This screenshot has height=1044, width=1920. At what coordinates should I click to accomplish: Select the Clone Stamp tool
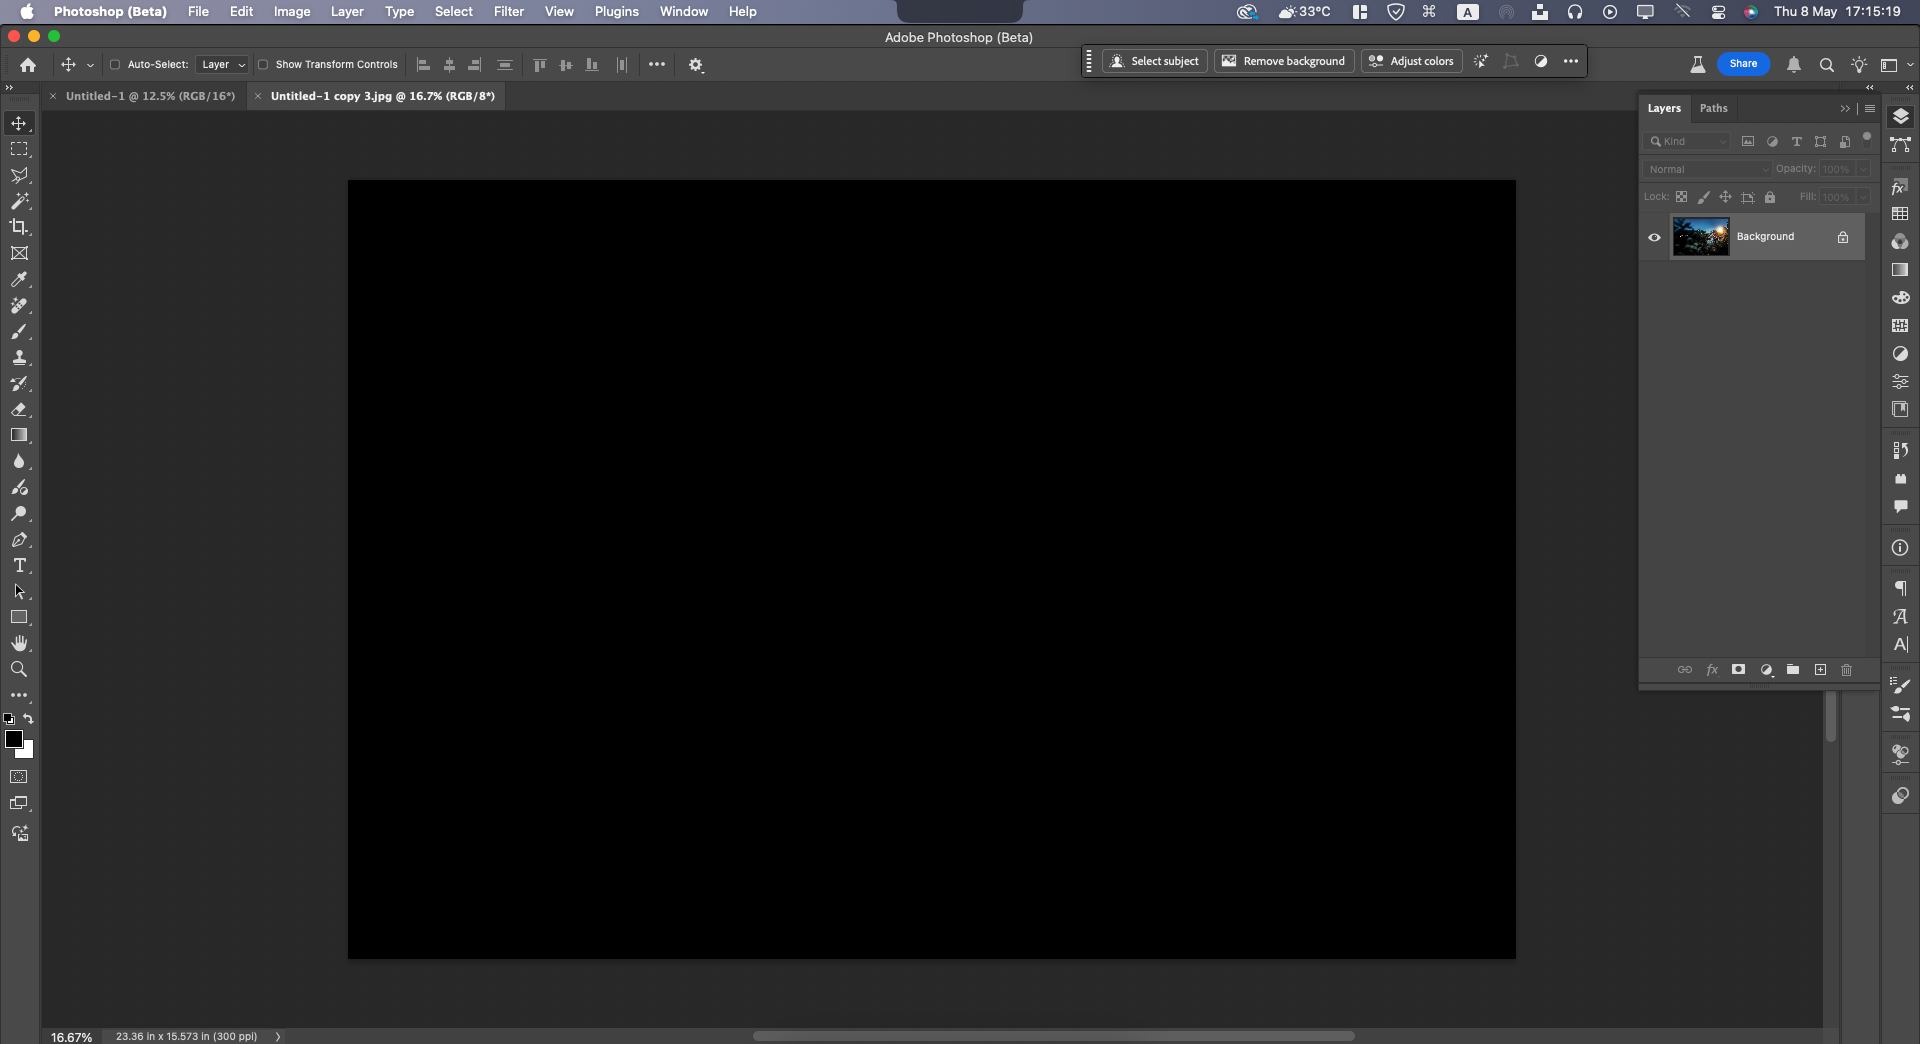19,358
